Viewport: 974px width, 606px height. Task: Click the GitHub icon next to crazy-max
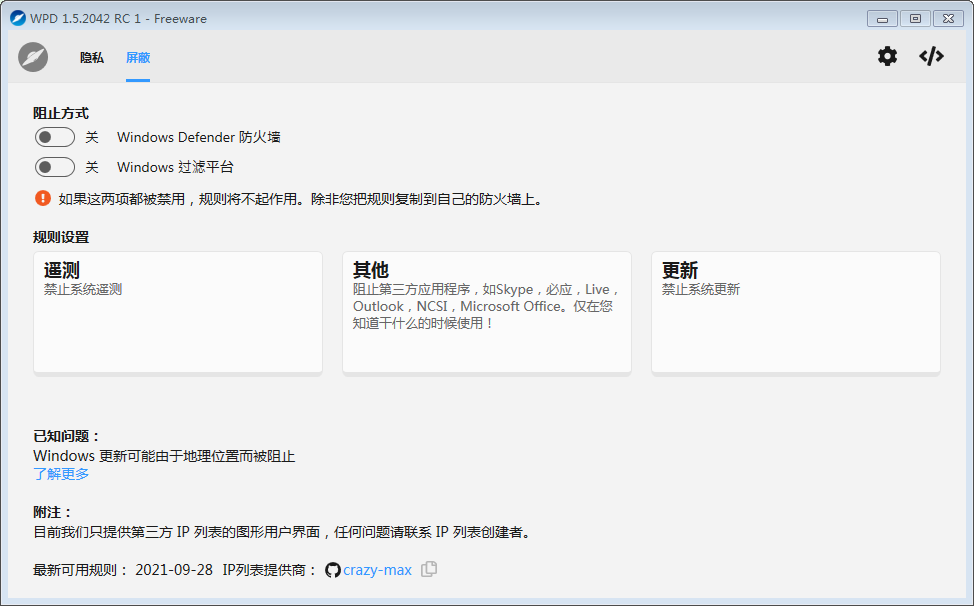pyautogui.click(x=333, y=570)
